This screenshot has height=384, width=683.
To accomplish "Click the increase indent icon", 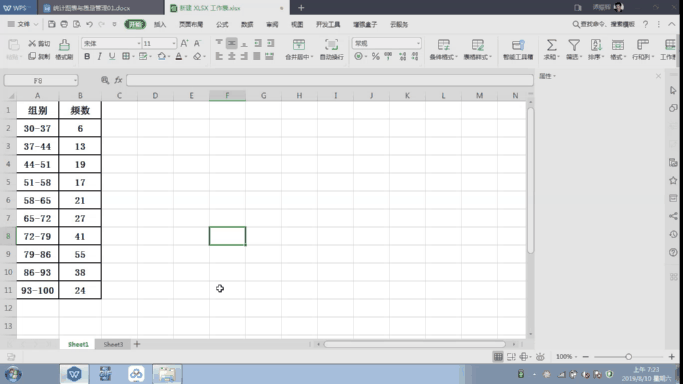I will click(270, 43).
